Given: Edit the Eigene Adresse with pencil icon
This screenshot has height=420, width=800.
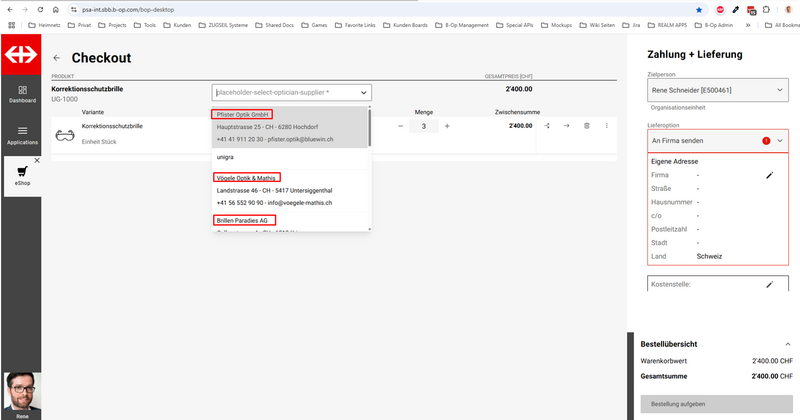Looking at the screenshot, I should (x=770, y=175).
